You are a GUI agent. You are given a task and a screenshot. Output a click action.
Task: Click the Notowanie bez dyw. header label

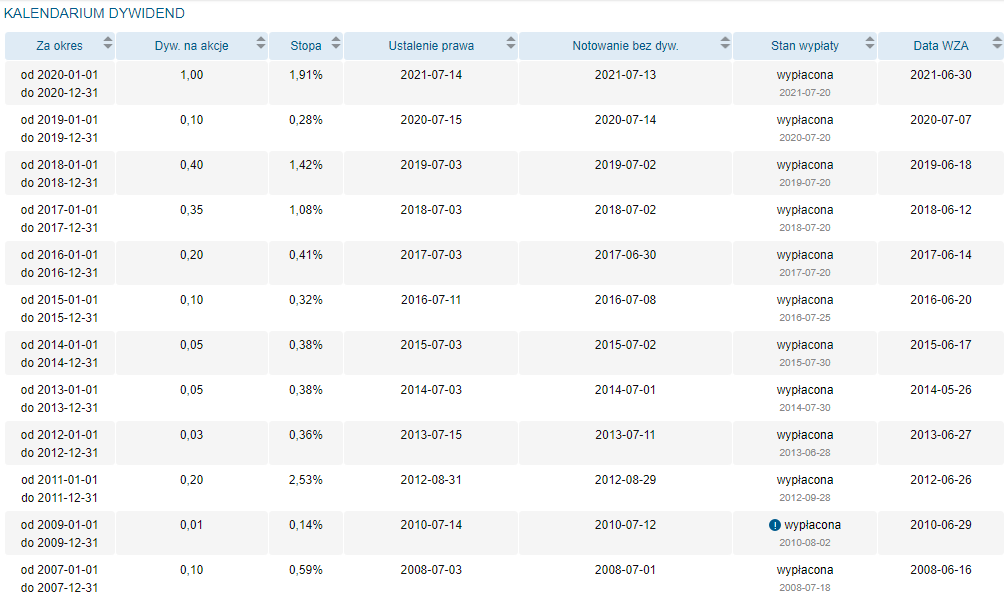pos(625,46)
